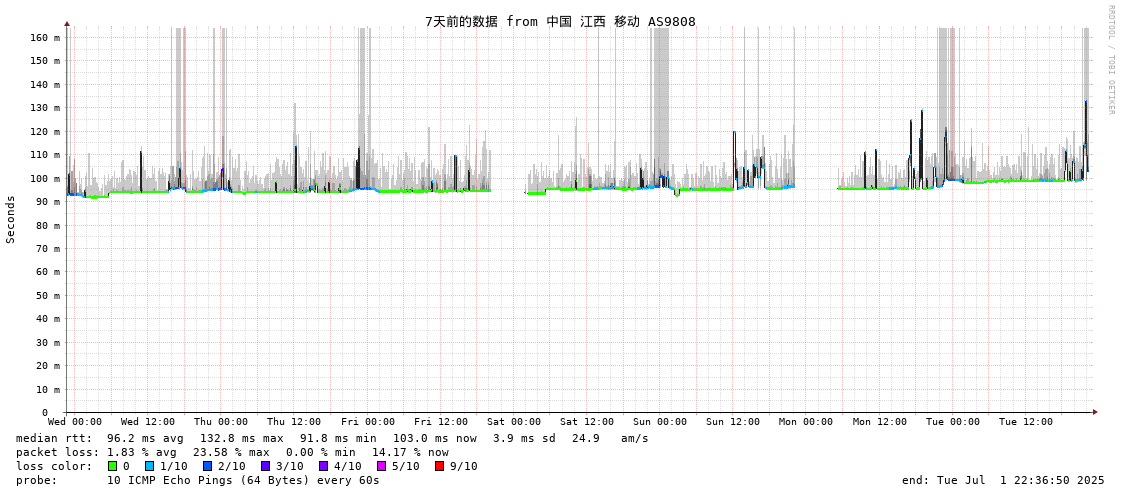Screen dimensions: 1121x494
Task: Click the chart title mentioning AS9808
Action: pos(560,21)
